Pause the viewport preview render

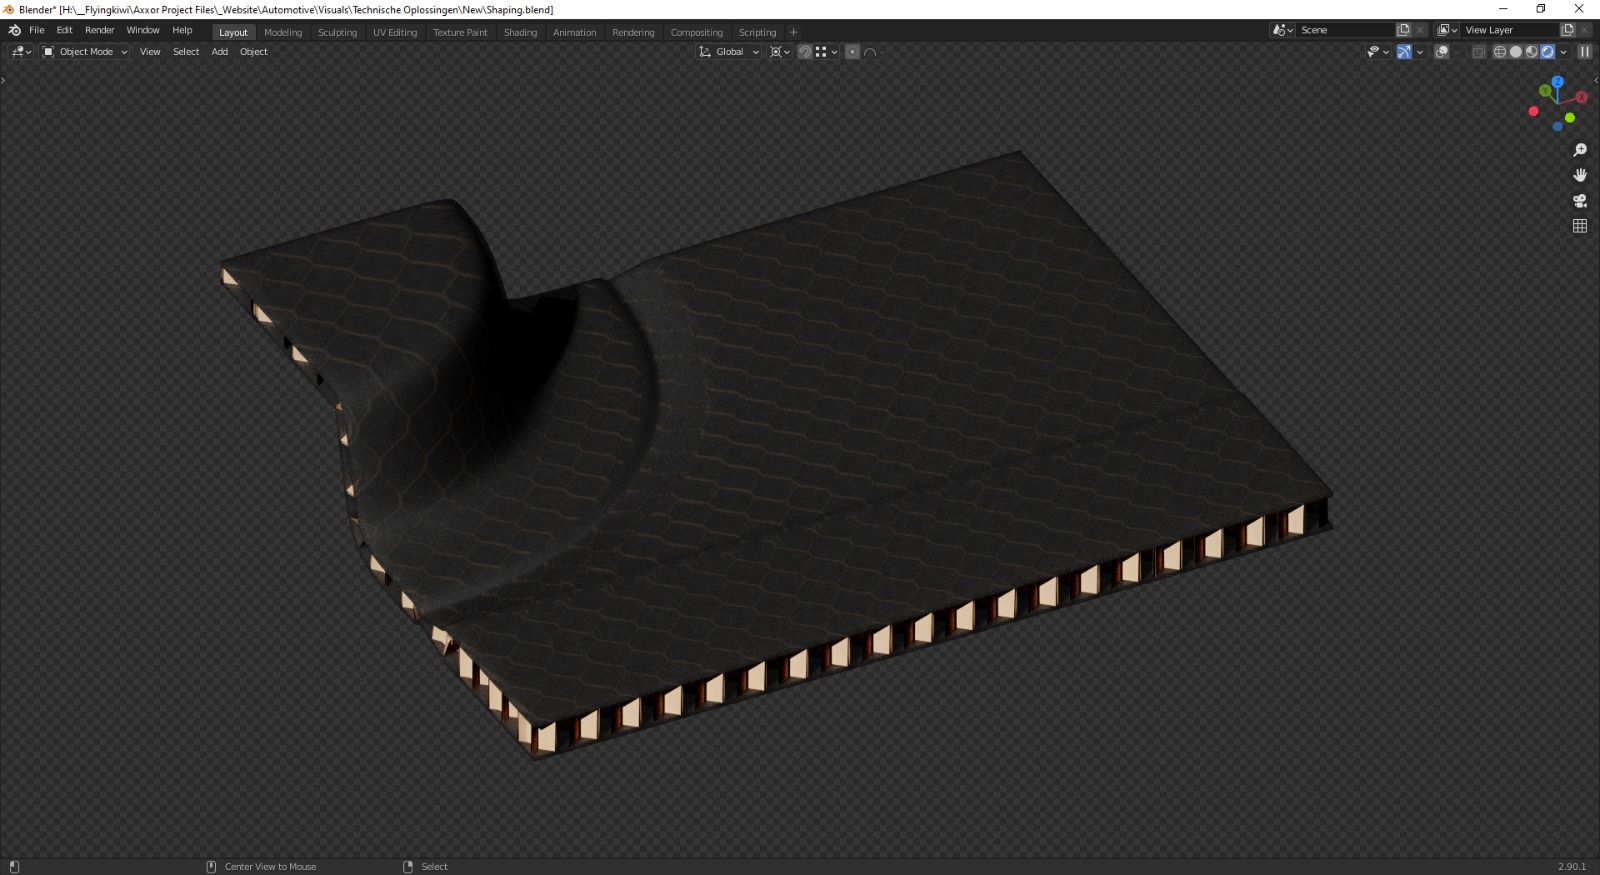pyautogui.click(x=1584, y=52)
